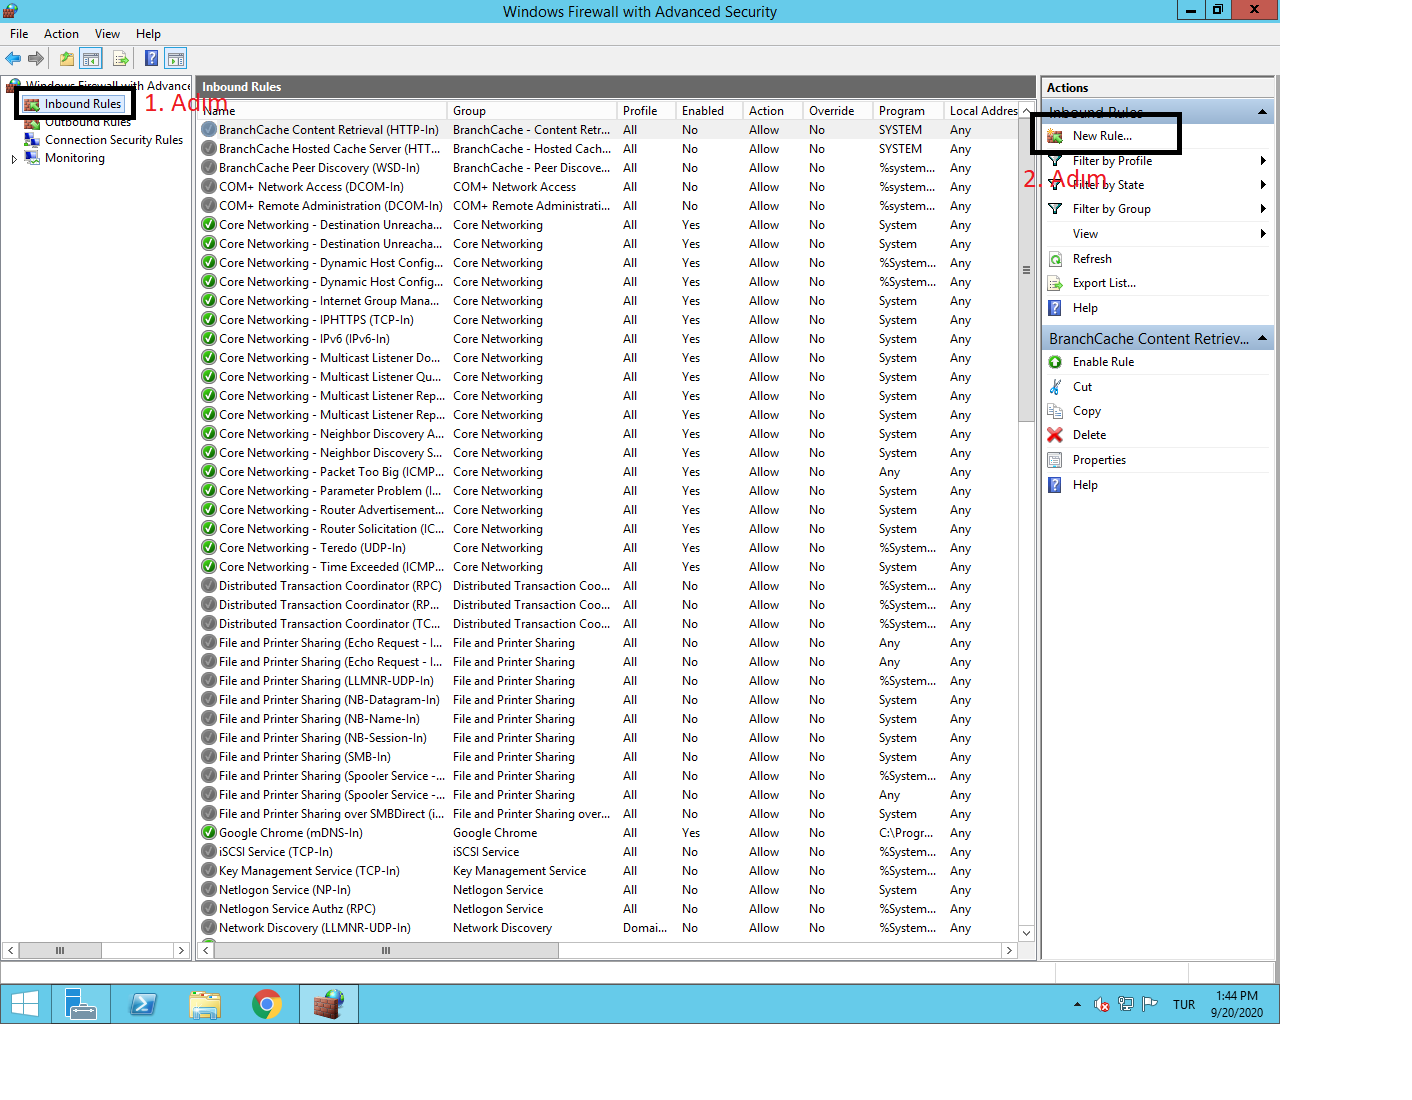Image resolution: width=1412 pixels, height=1100 pixels.
Task: Open Help from the blue question-mark toolbar icon
Action: 151,59
